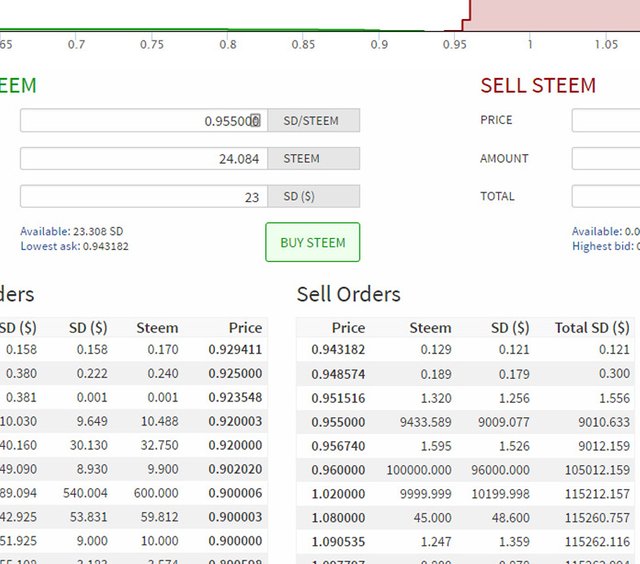
Task: Select sell order price 1.020000
Action: [x=338, y=494]
